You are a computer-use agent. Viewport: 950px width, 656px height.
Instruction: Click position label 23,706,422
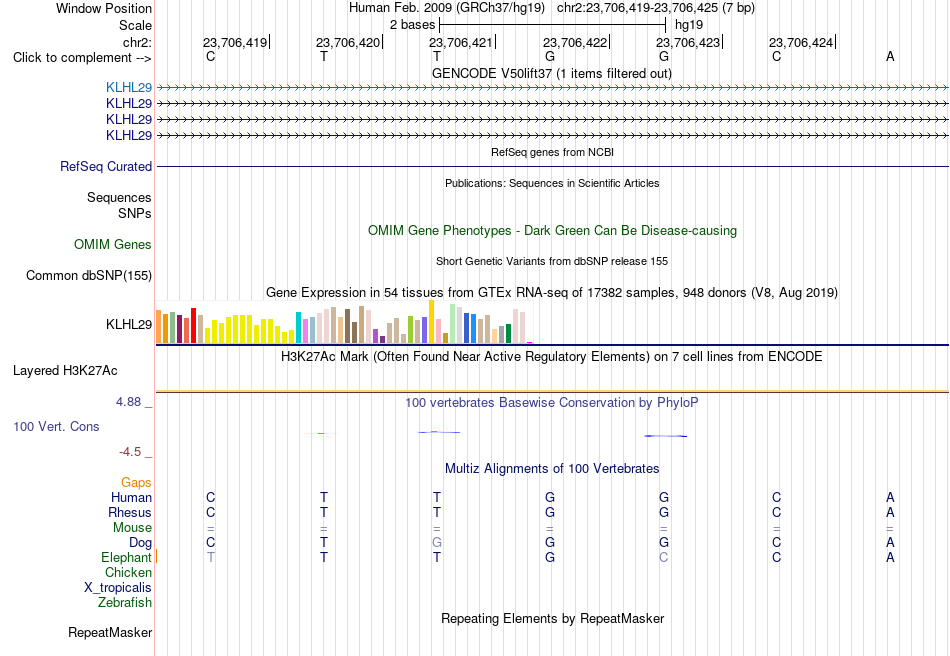[575, 42]
